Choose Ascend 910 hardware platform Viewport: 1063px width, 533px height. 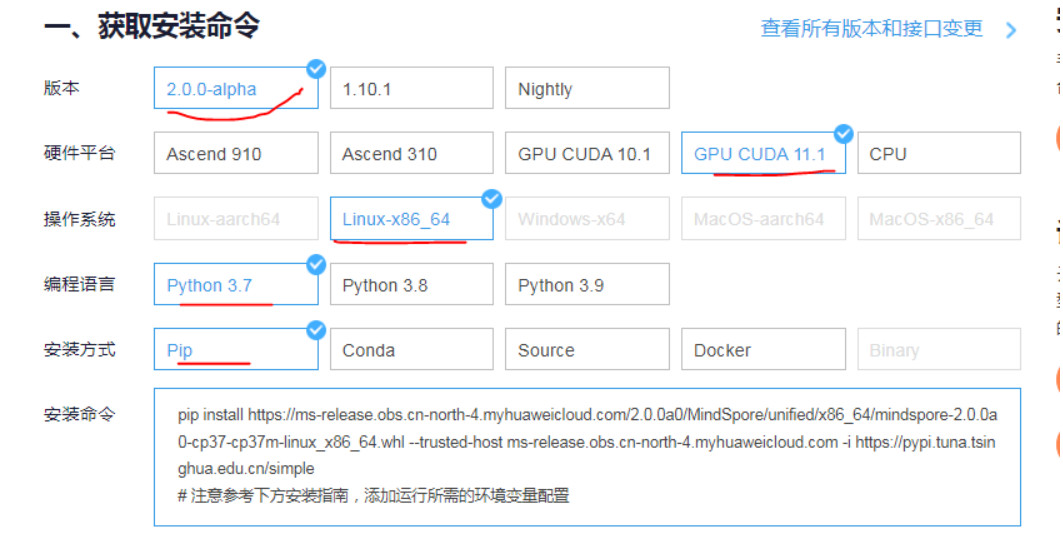click(x=236, y=154)
